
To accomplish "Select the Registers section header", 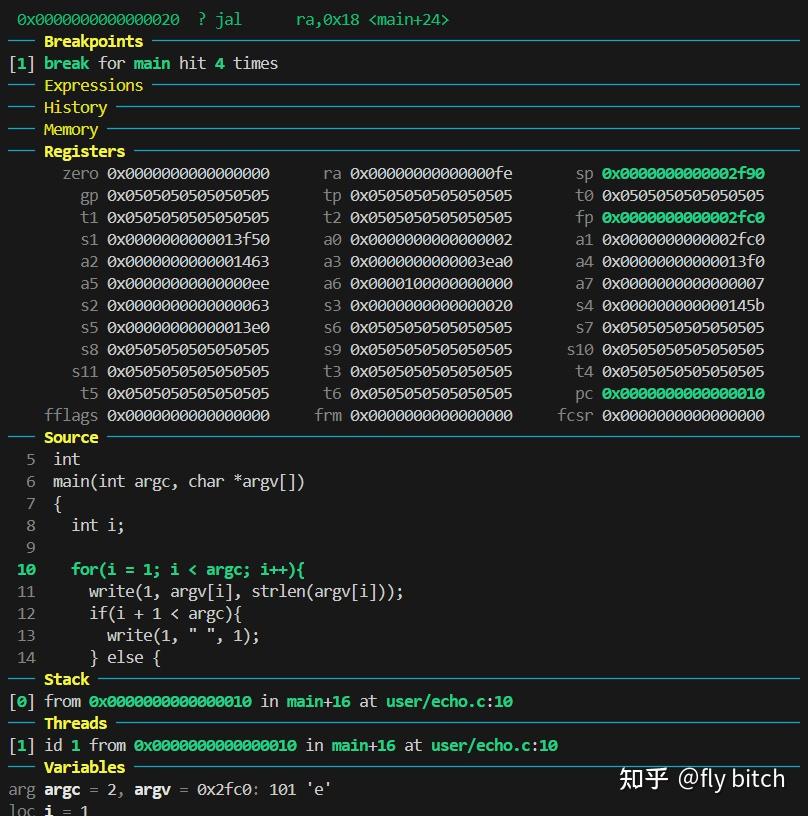I will (84, 151).
